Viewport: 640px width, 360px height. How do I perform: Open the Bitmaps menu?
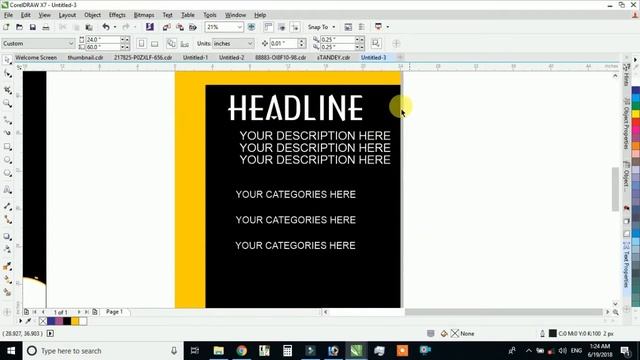[x=144, y=15]
